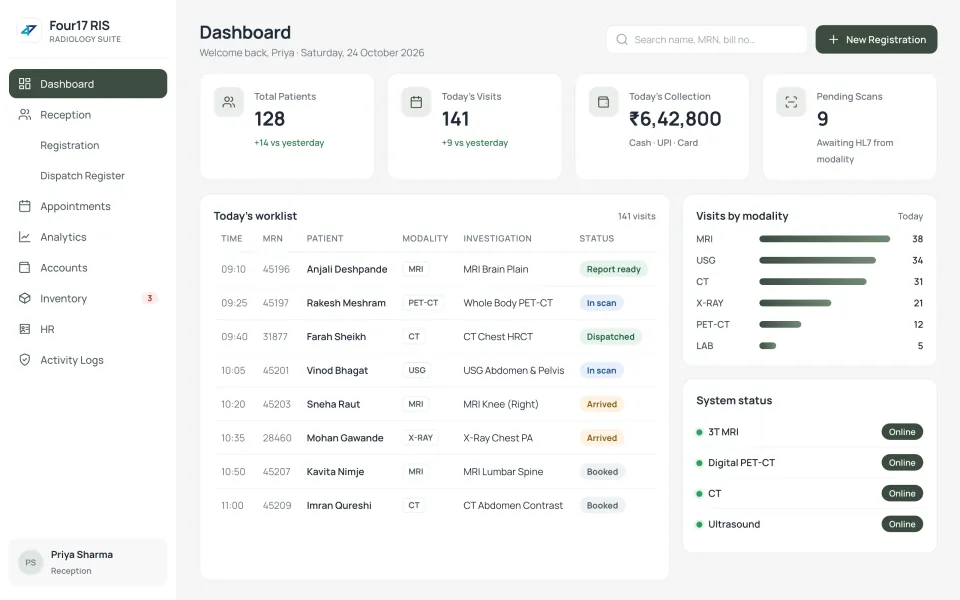
Task: Click the STATUS column header
Action: tap(596, 239)
